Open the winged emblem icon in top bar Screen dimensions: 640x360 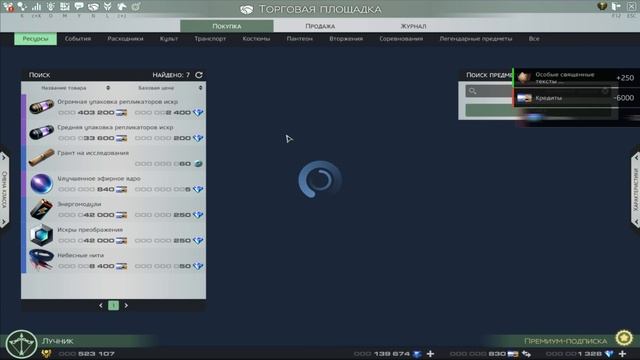pyautogui.click(x=108, y=7)
